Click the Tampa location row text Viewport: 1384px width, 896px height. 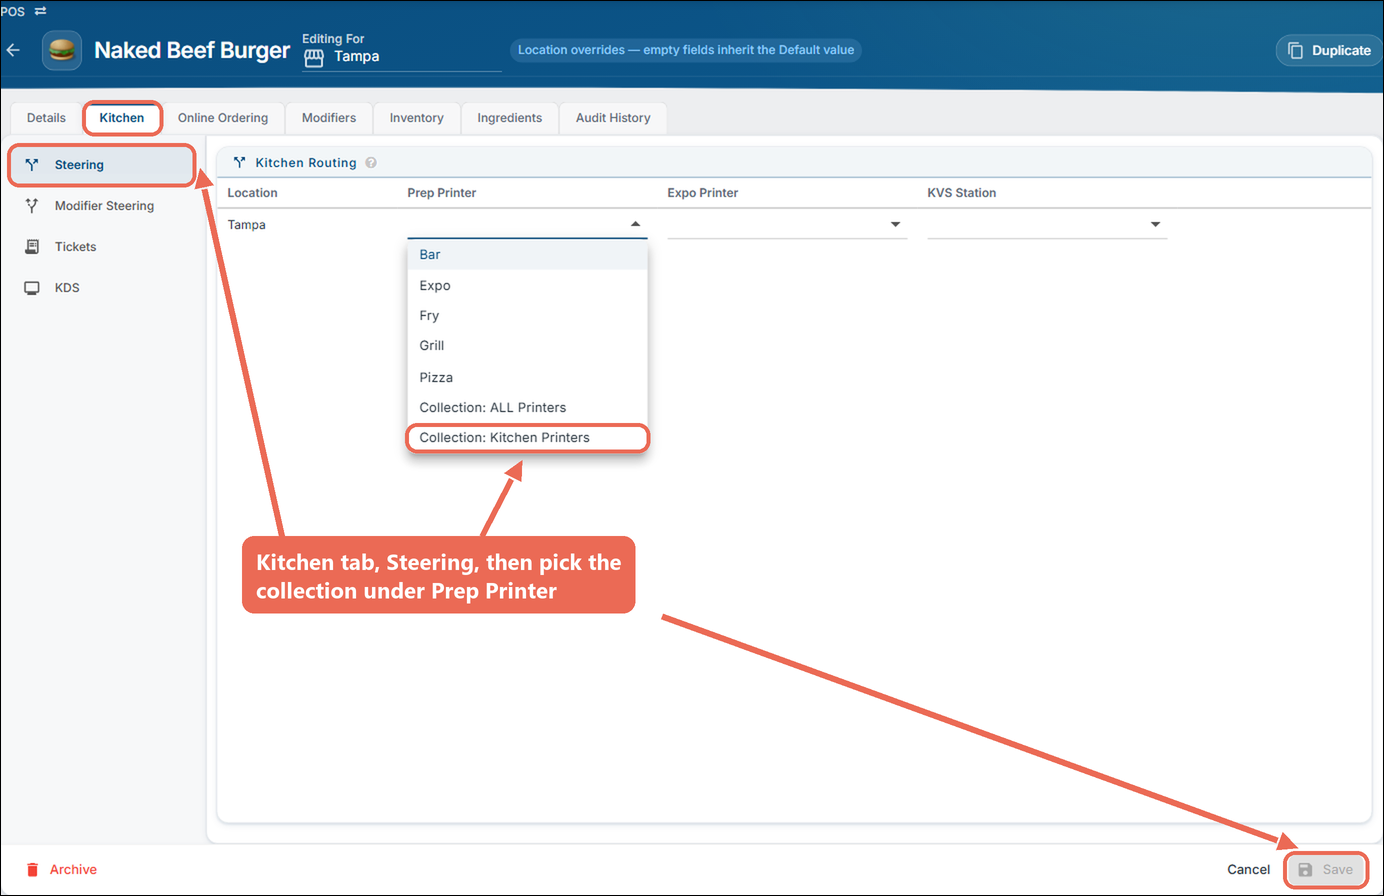246,225
